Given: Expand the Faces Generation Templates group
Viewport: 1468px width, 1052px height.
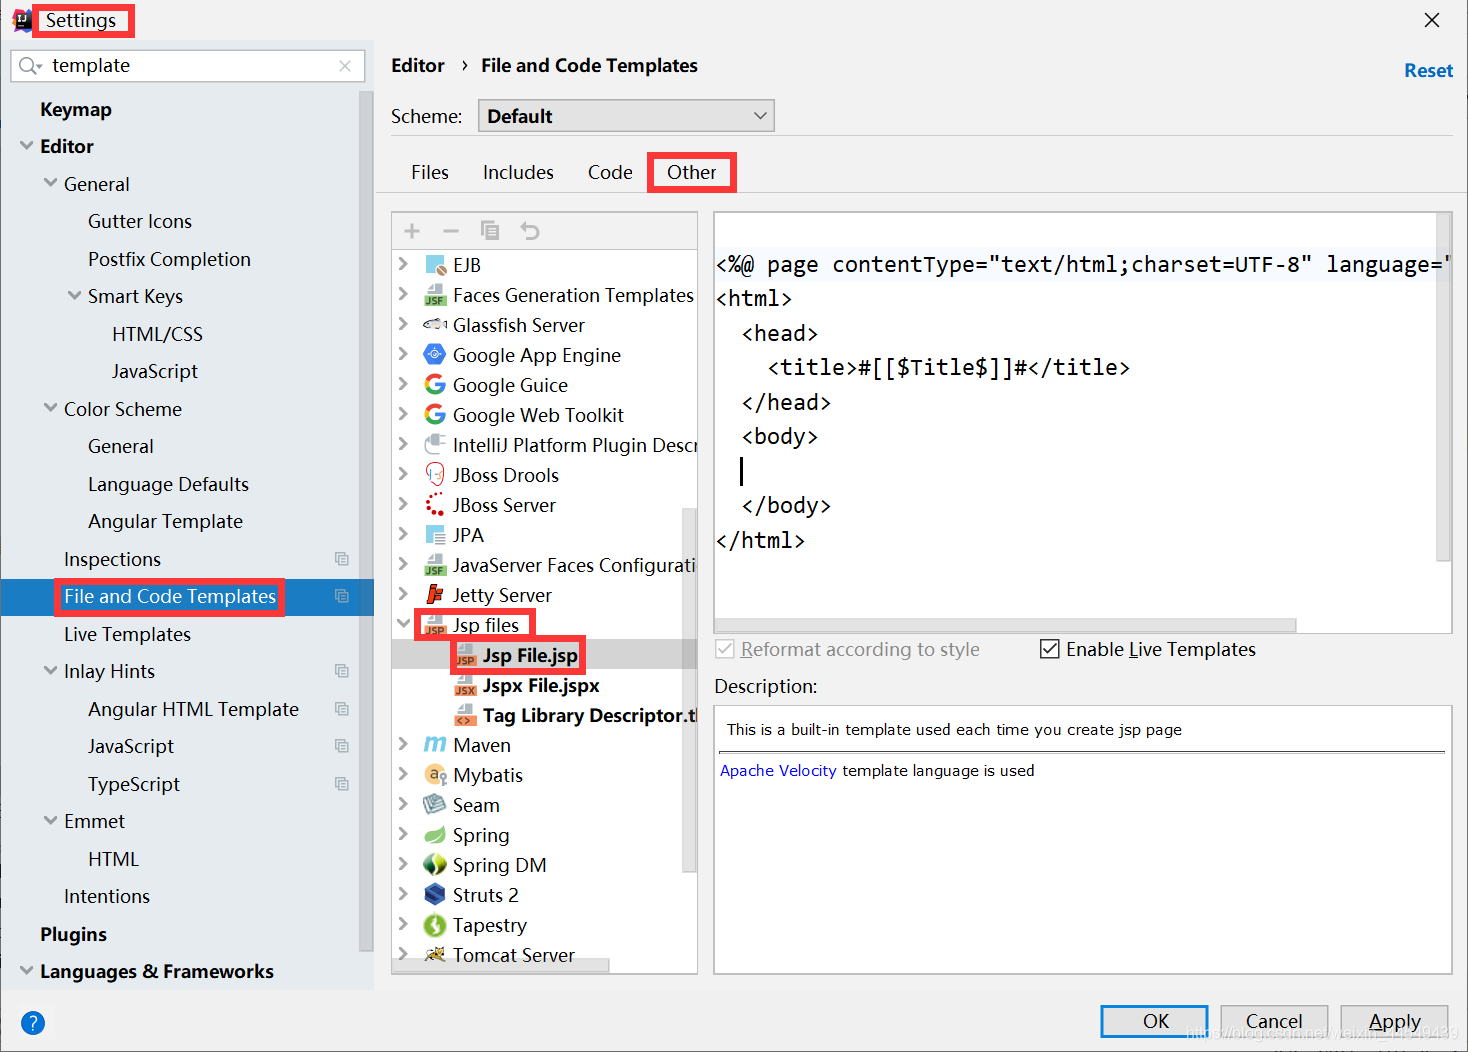Looking at the screenshot, I should tap(403, 295).
